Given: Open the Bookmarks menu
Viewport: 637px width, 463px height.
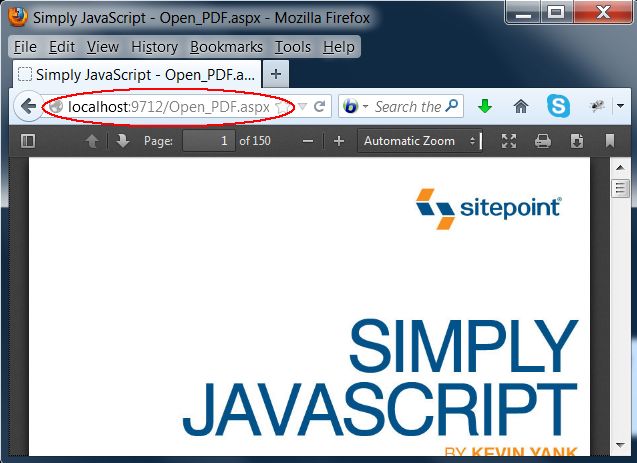Looking at the screenshot, I should click(x=226, y=47).
